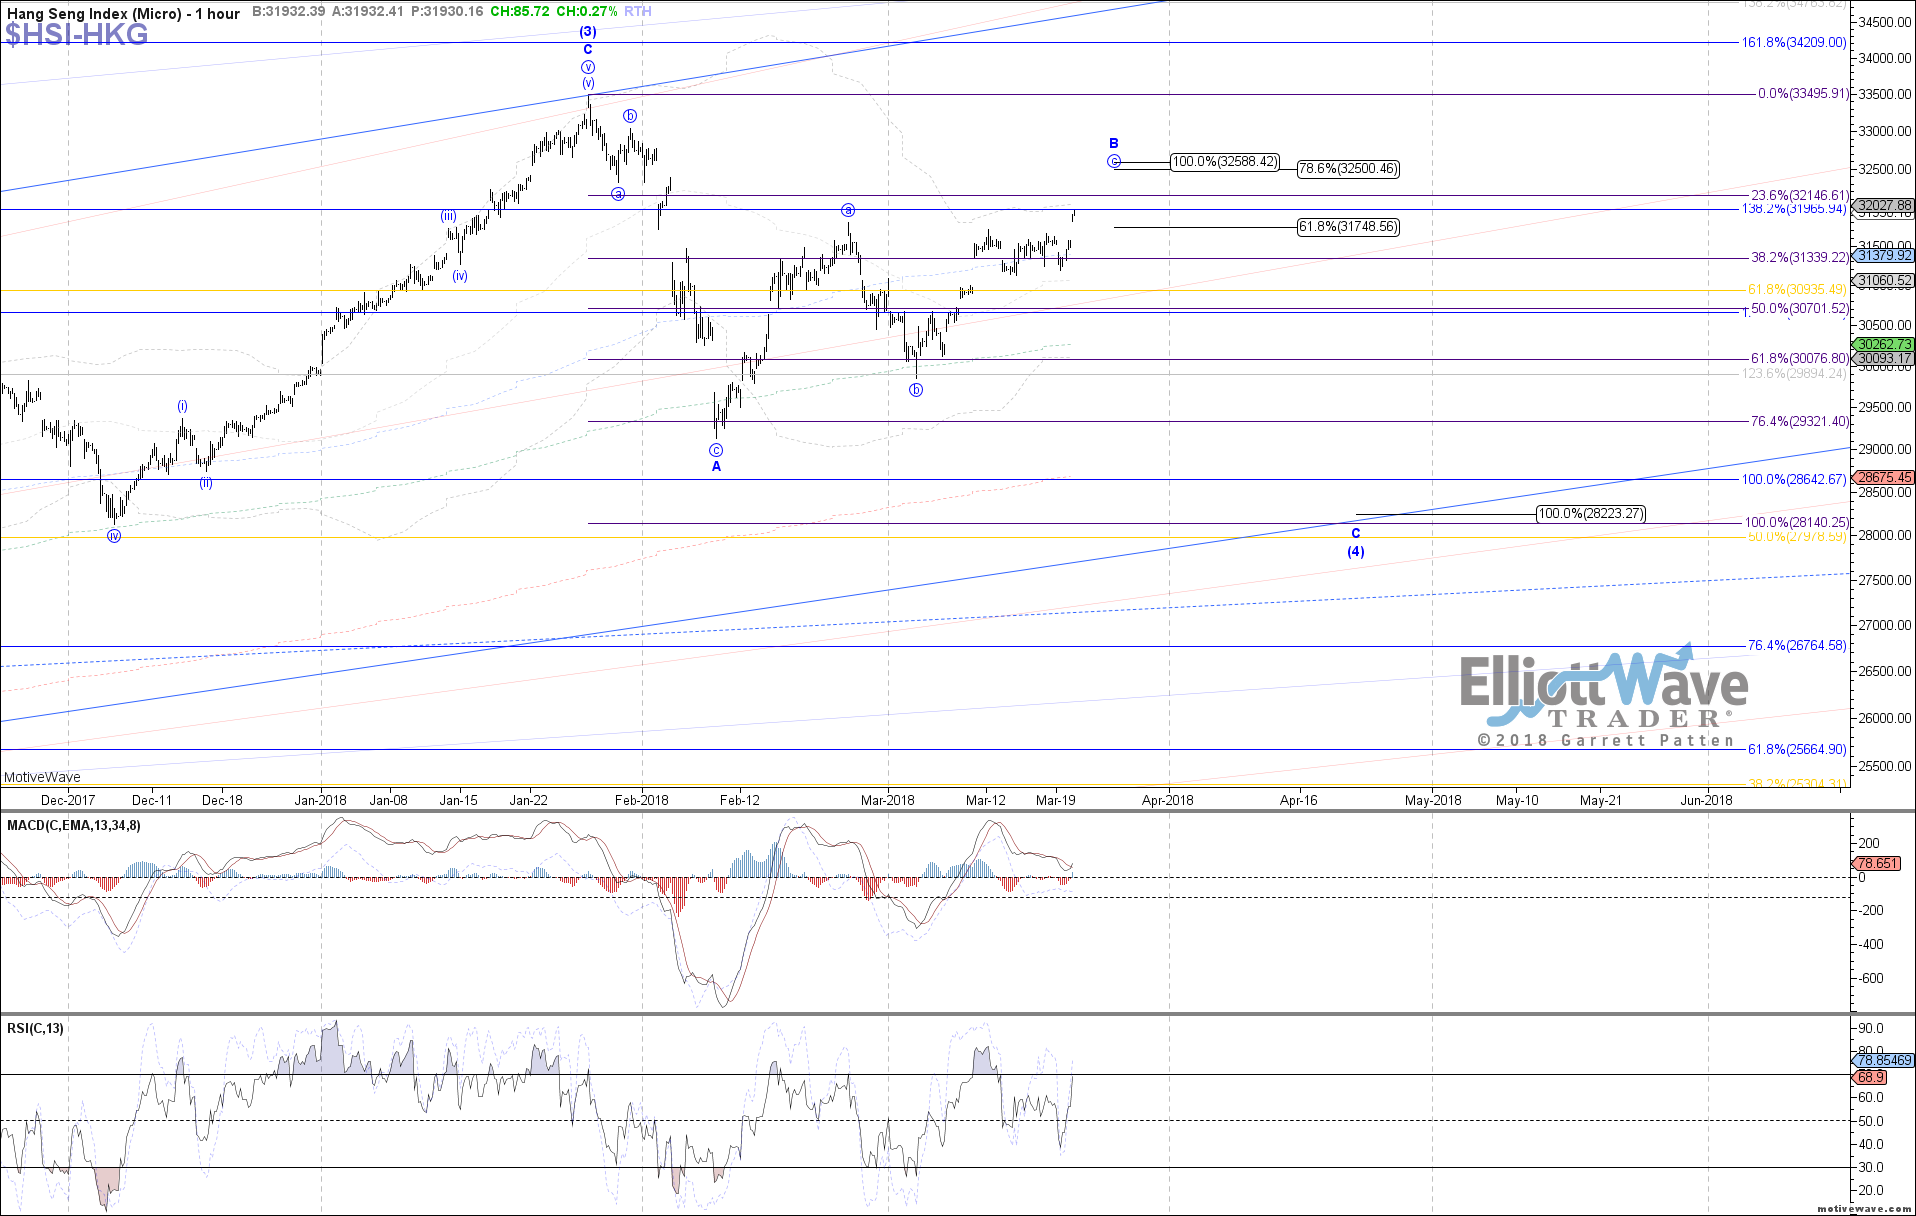Select the blue B wave label
This screenshot has width=1916, height=1216.
pyautogui.click(x=1114, y=143)
